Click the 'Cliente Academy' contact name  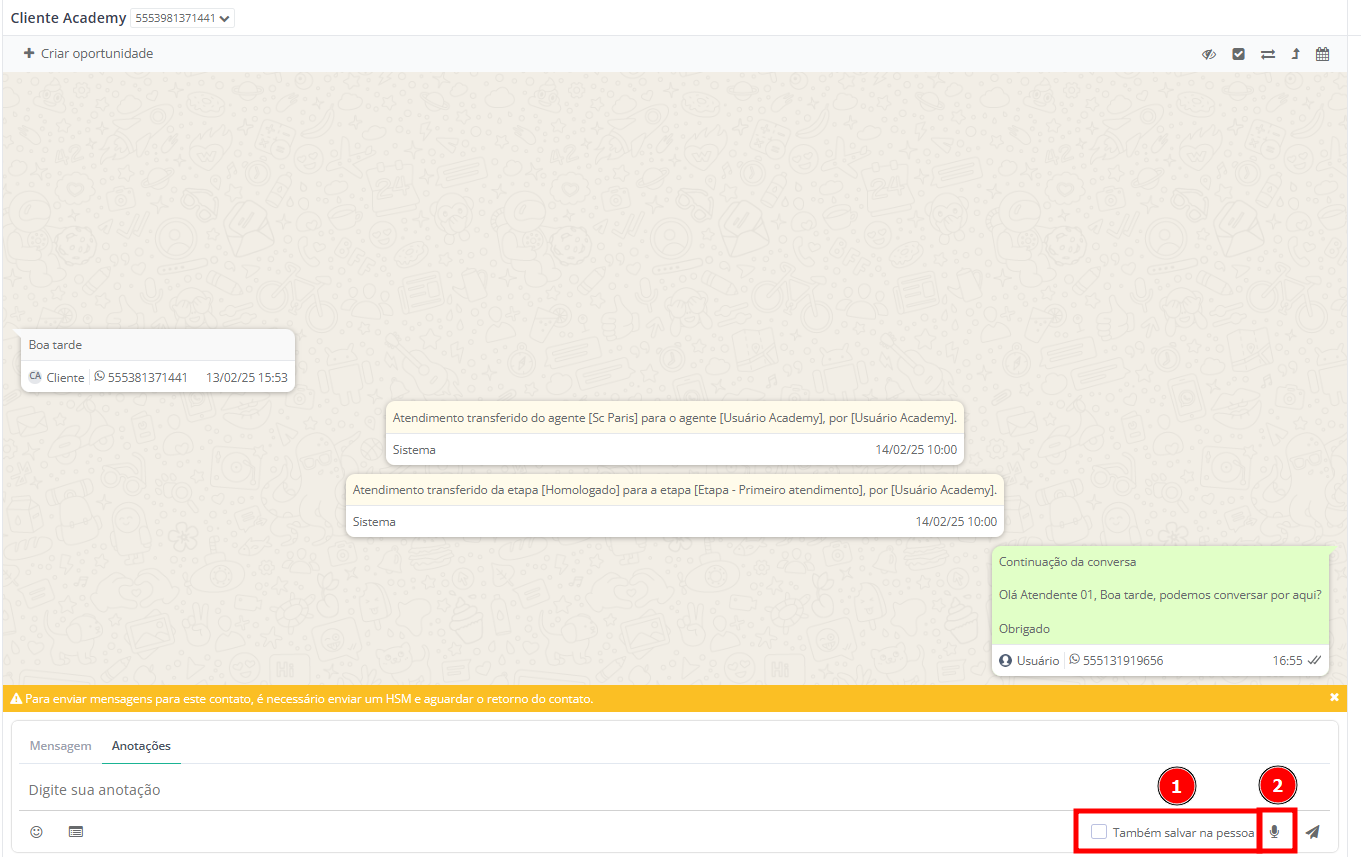(x=68, y=18)
